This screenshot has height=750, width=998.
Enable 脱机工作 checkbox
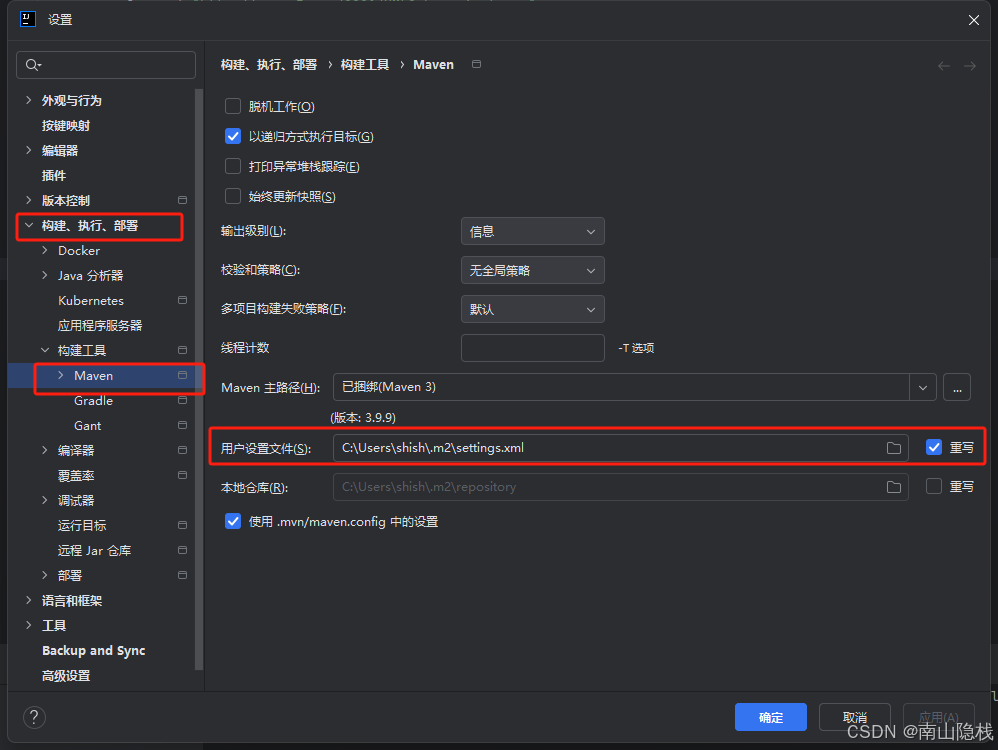pos(233,106)
